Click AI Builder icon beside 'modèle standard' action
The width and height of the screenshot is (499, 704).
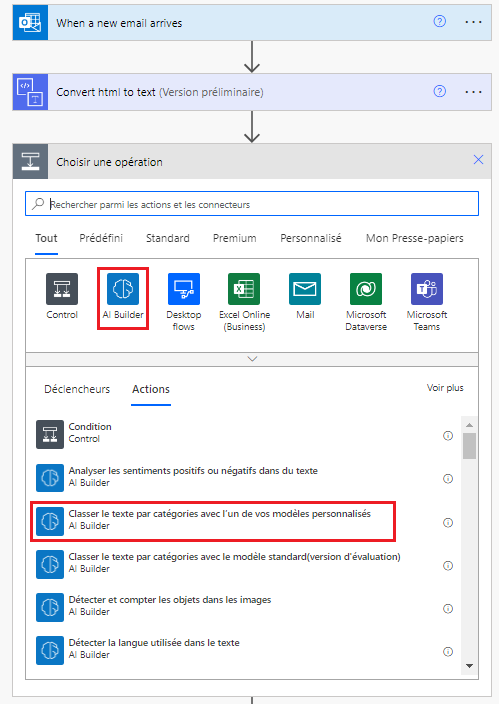point(50,564)
